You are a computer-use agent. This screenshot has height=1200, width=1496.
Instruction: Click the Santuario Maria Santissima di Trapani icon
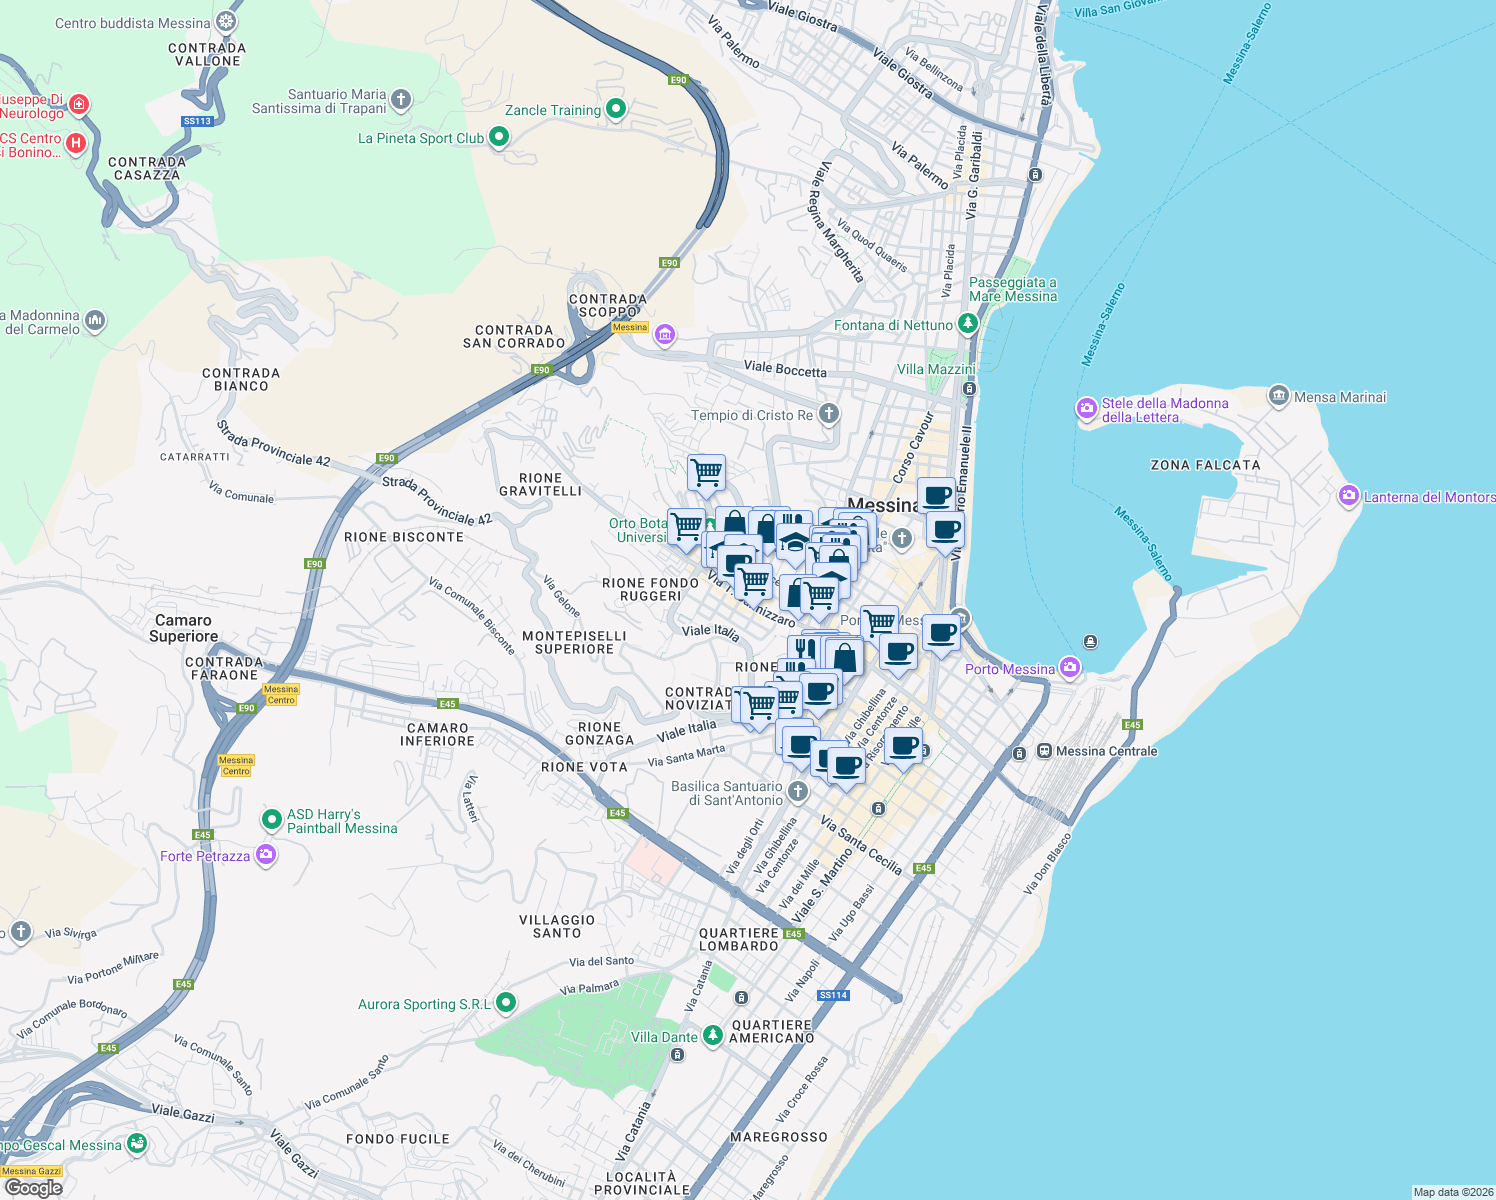pyautogui.click(x=400, y=99)
